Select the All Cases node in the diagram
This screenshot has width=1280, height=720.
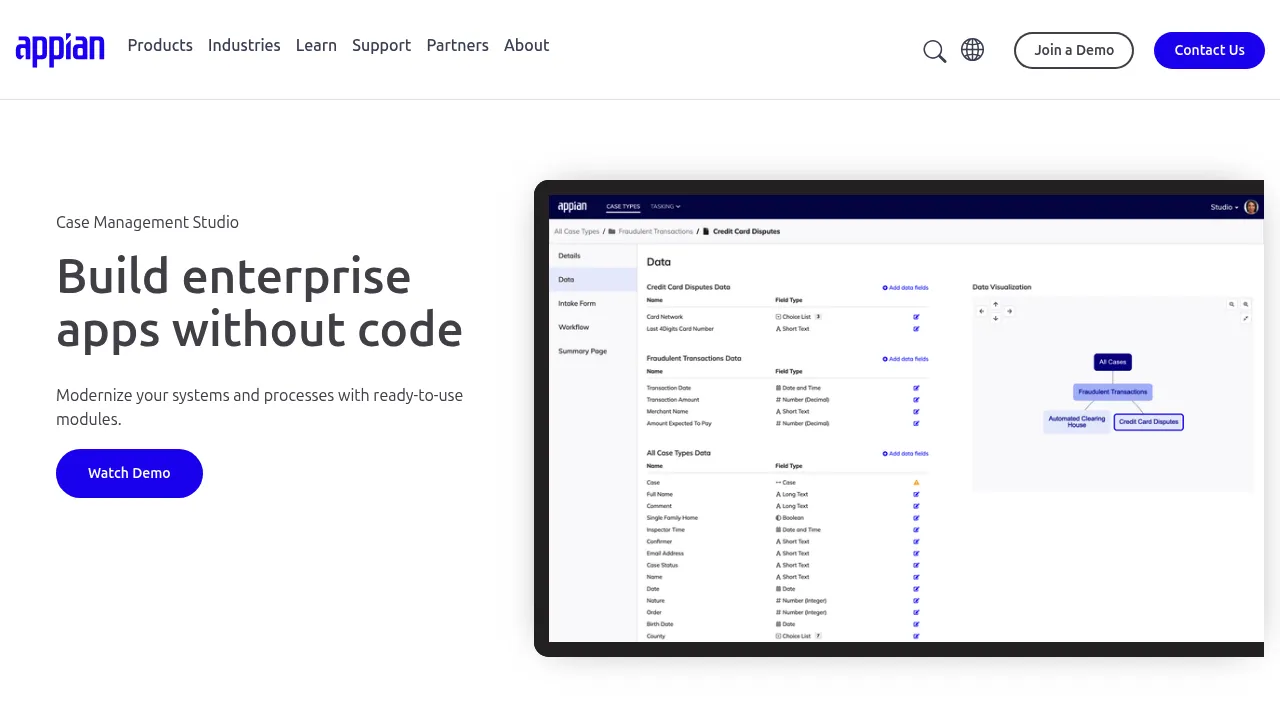click(x=1113, y=362)
